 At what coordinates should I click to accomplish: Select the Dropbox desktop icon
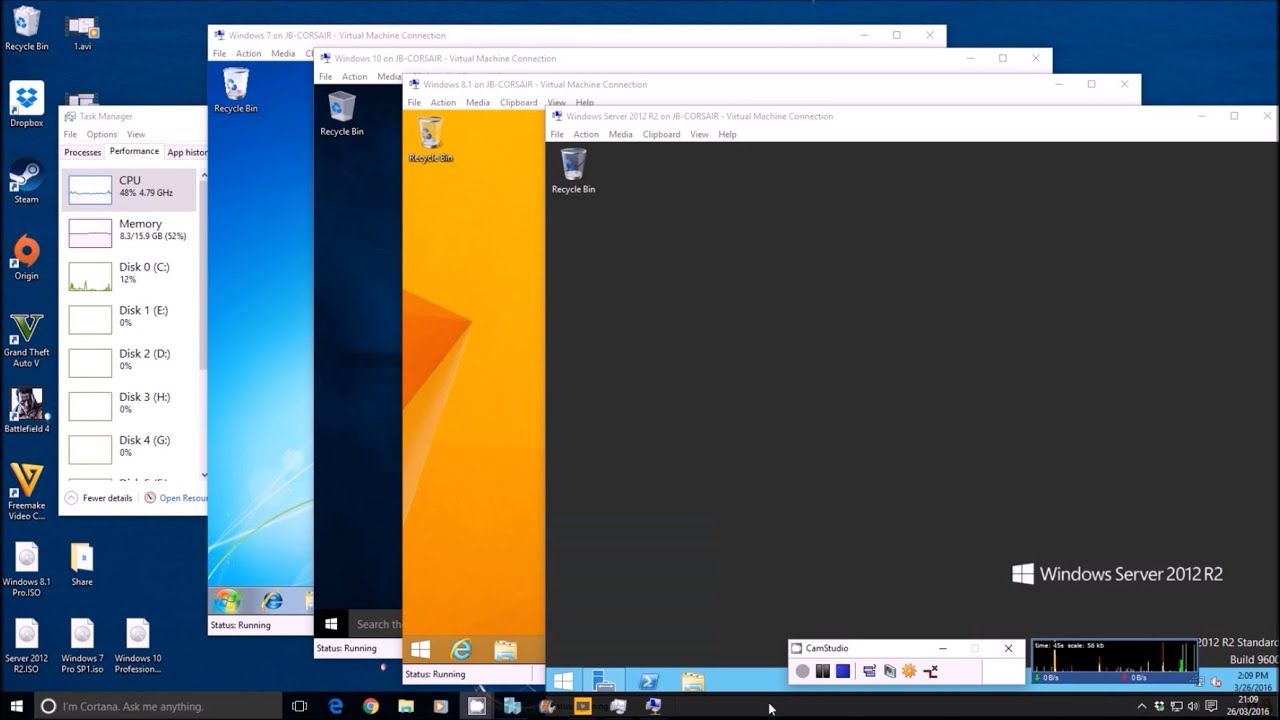[x=27, y=105]
